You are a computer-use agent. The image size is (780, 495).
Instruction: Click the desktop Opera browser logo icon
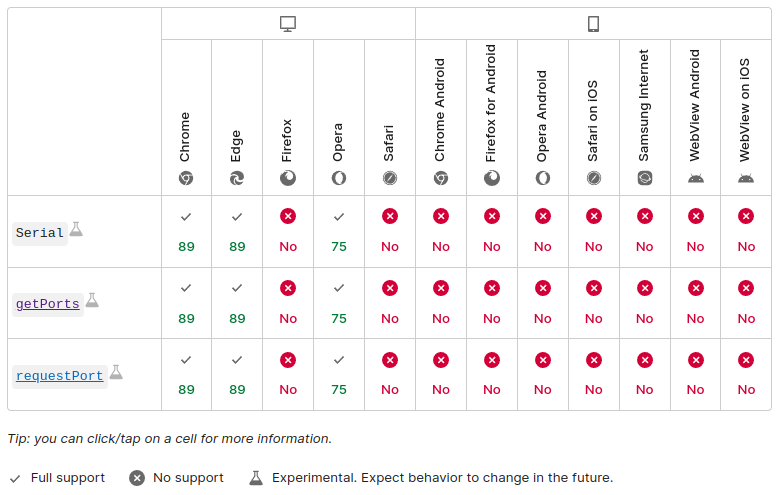339,178
